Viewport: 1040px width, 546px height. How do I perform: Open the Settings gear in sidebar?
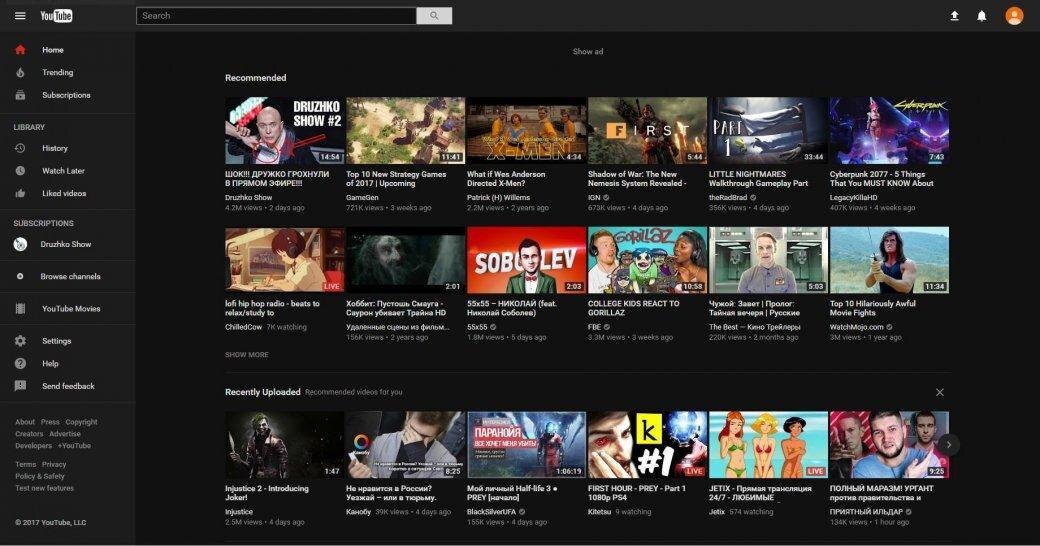click(20, 341)
